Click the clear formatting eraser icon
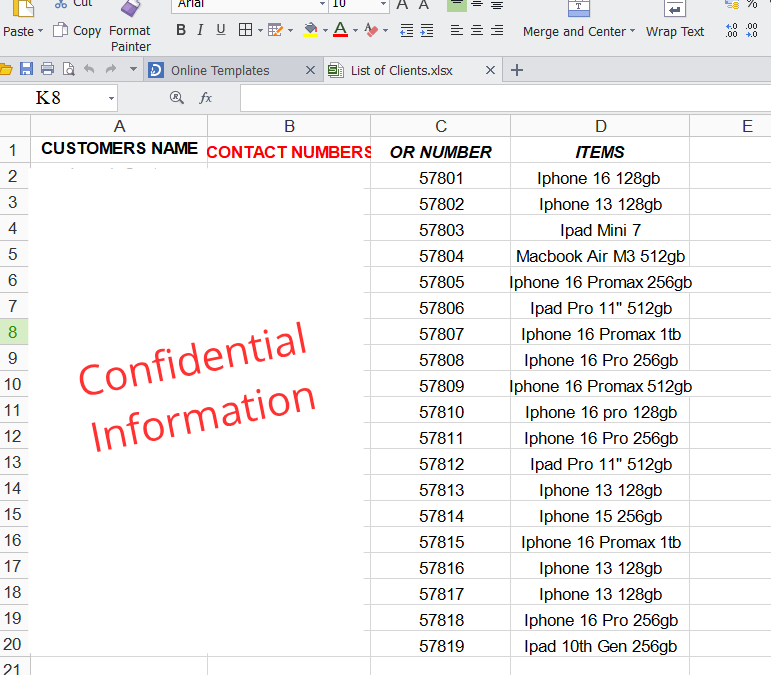Screen dimensions: 771x675 (371, 30)
